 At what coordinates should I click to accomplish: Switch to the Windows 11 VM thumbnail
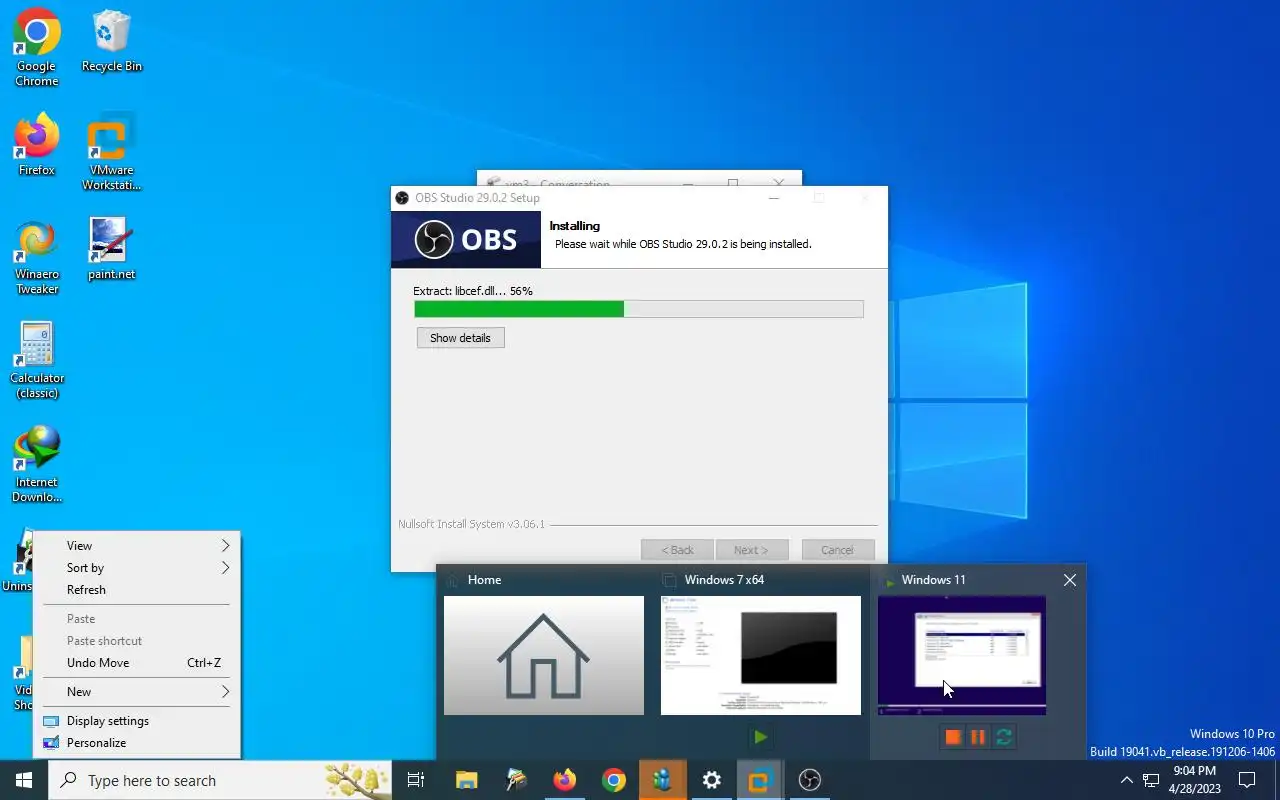click(962, 655)
